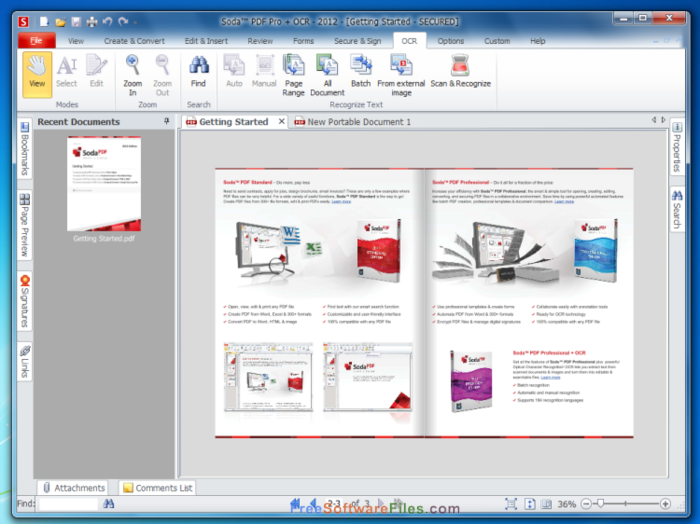Viewport: 700px width, 524px height.
Task: Recognize text for a Page Range
Action: point(294,75)
